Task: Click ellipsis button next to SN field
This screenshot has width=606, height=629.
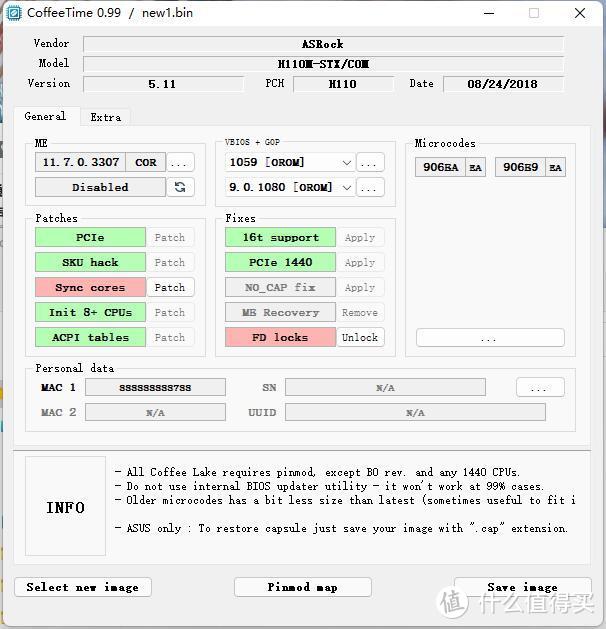Action: (540, 387)
